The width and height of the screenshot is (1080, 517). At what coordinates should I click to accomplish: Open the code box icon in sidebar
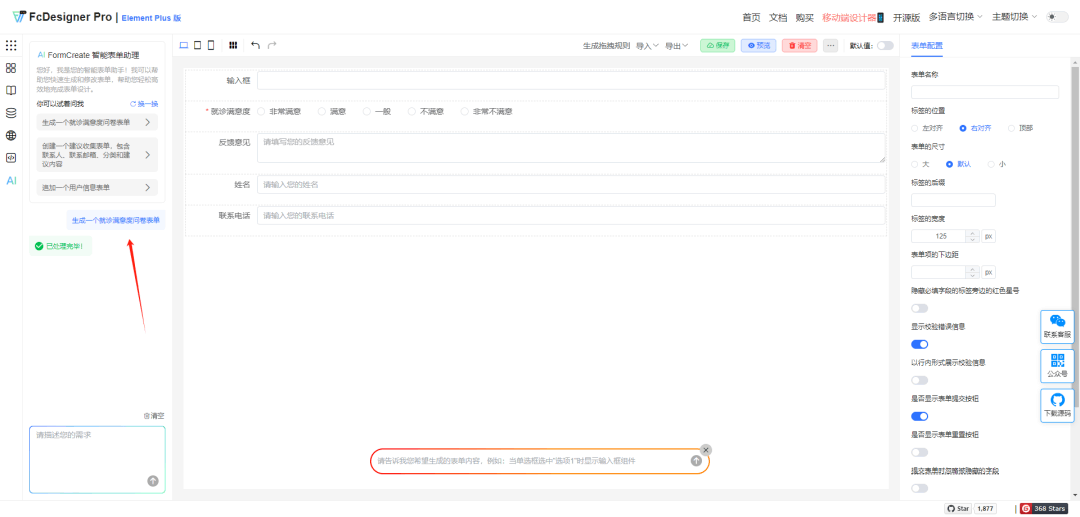[x=11, y=158]
